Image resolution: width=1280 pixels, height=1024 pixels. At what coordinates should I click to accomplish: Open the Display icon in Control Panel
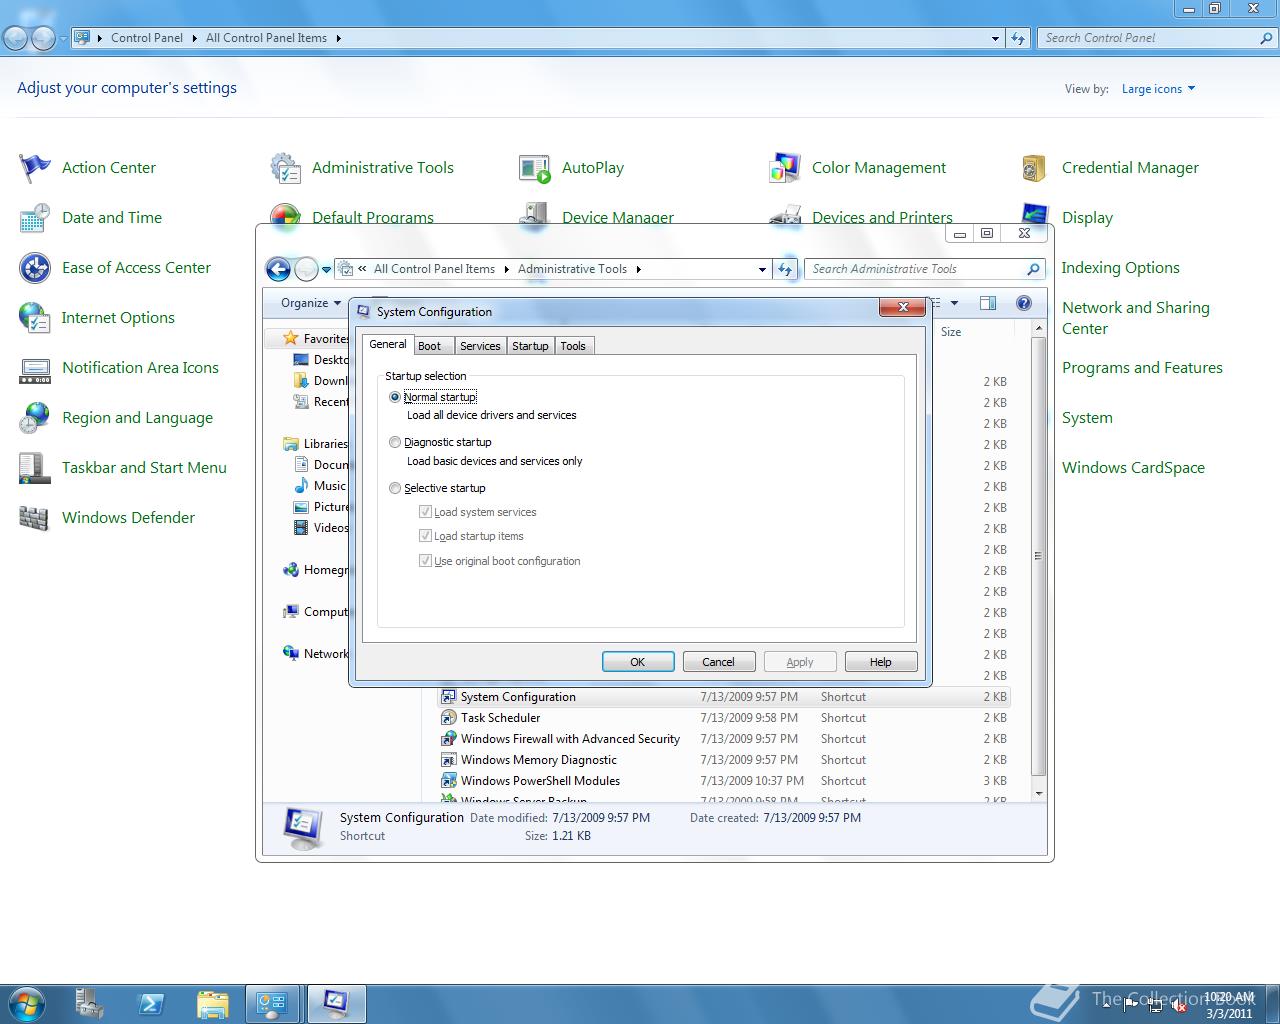click(1035, 215)
